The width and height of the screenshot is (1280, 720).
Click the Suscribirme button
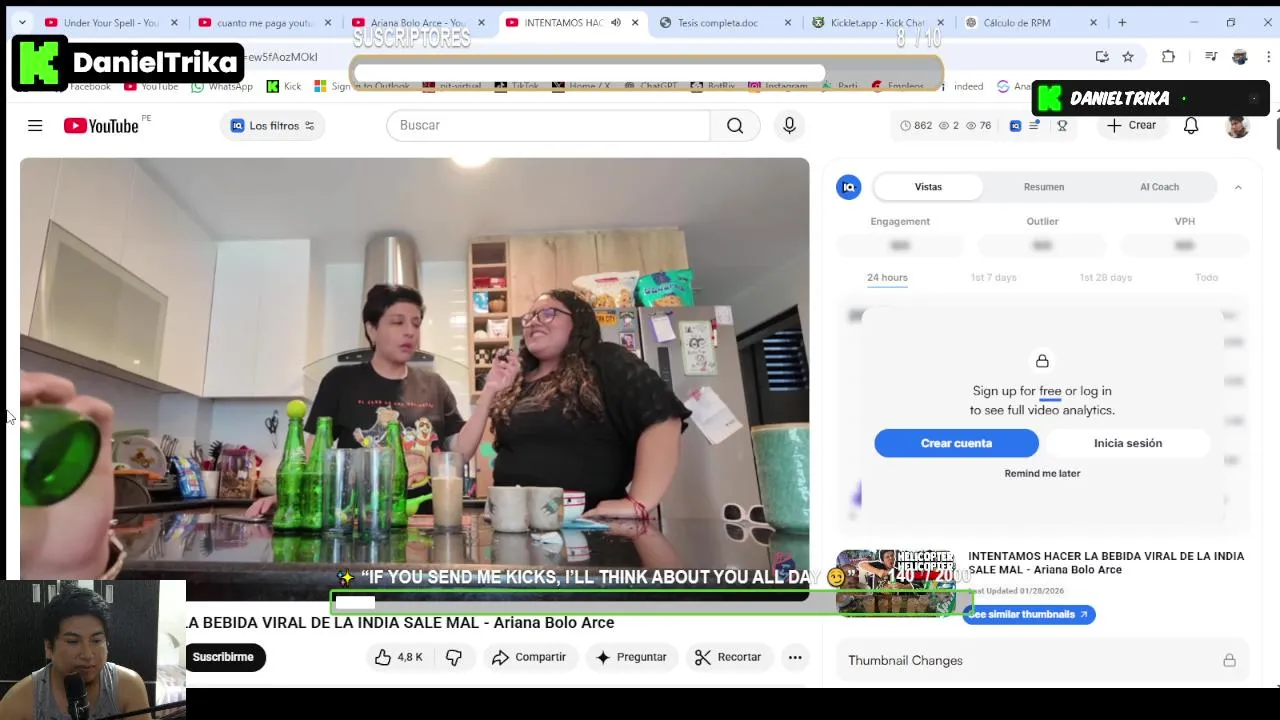(225, 657)
